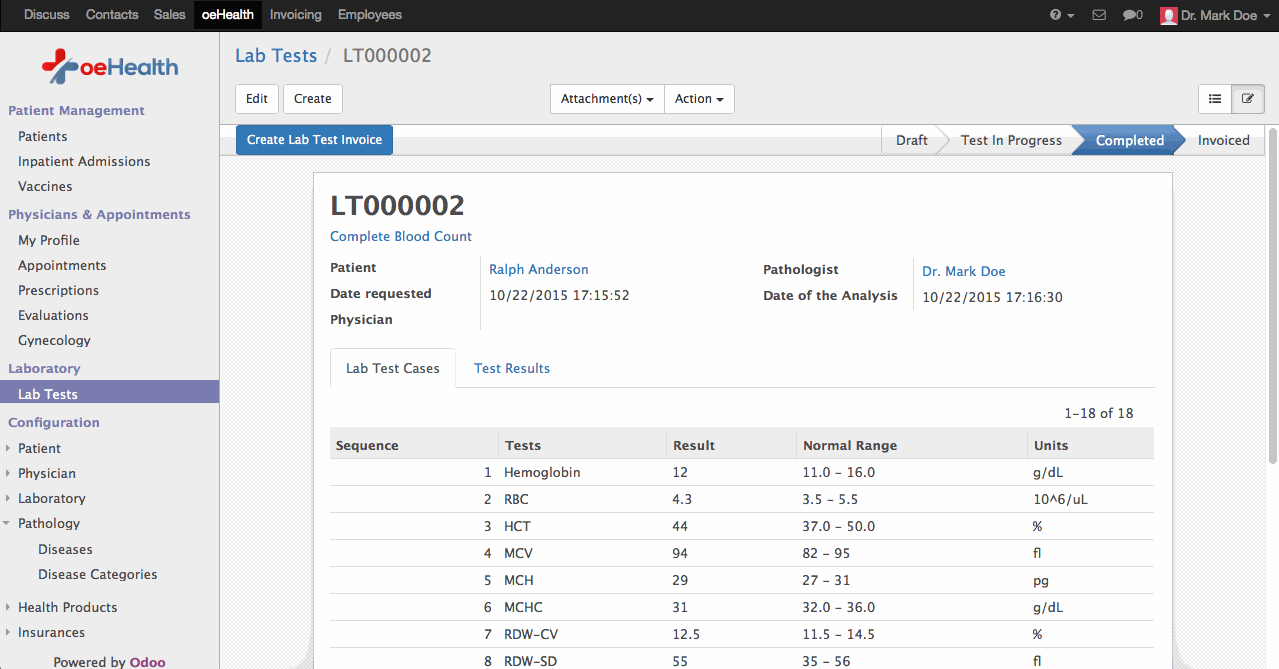
Task: Sort by Units column header
Action: tap(1090, 445)
